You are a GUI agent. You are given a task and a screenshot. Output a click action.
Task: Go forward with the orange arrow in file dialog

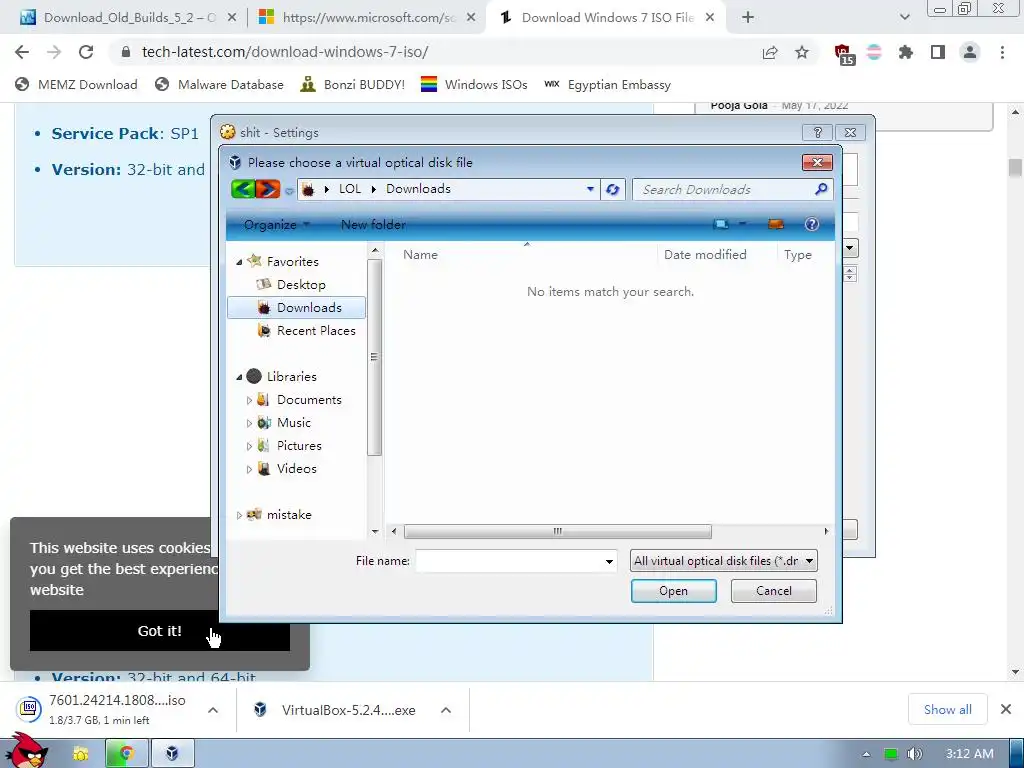pos(268,189)
